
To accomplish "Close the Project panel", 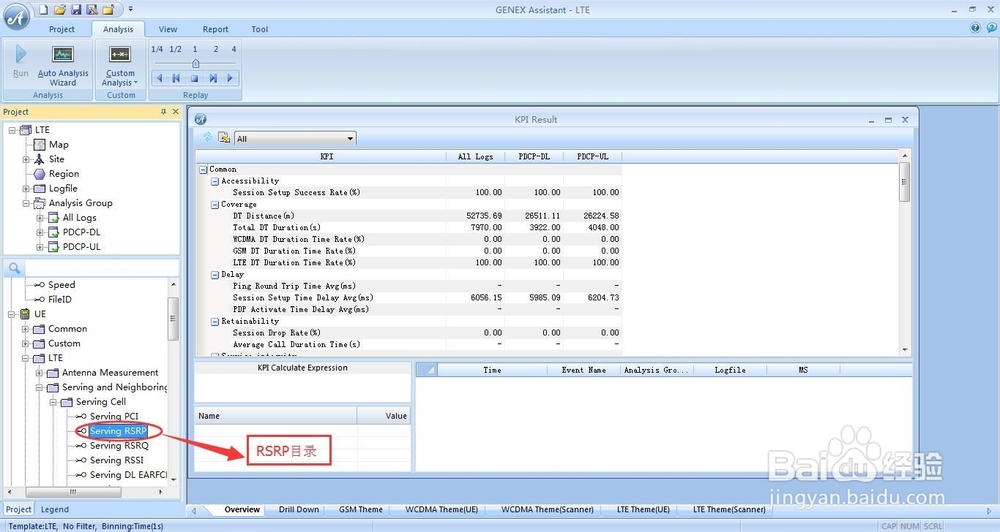I will pos(175,112).
